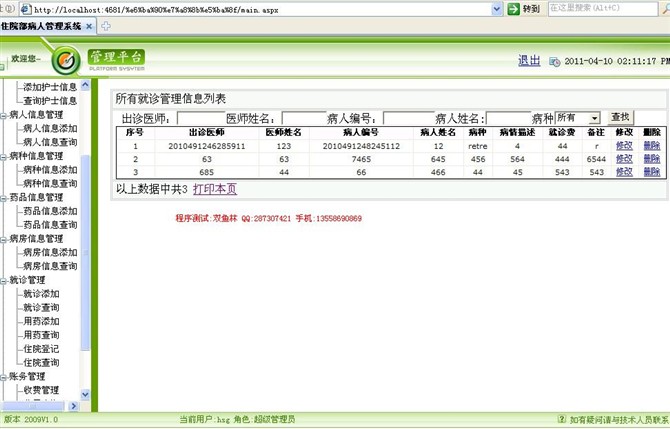The height and width of the screenshot is (429, 670).
Task: Collapse the 病种信息管理 tree node
Action: click(x=3, y=157)
